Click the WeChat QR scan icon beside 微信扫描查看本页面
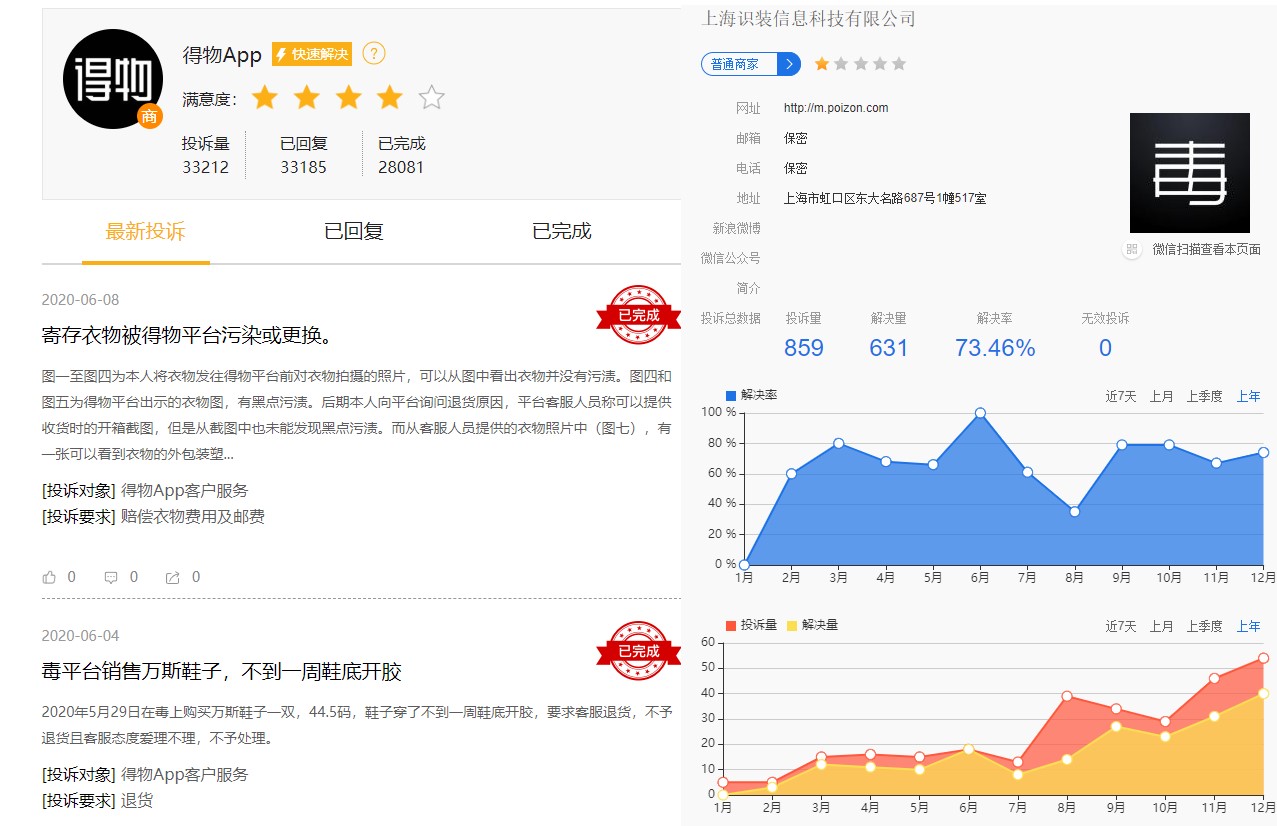Viewport: 1277px width, 826px height. point(1130,250)
